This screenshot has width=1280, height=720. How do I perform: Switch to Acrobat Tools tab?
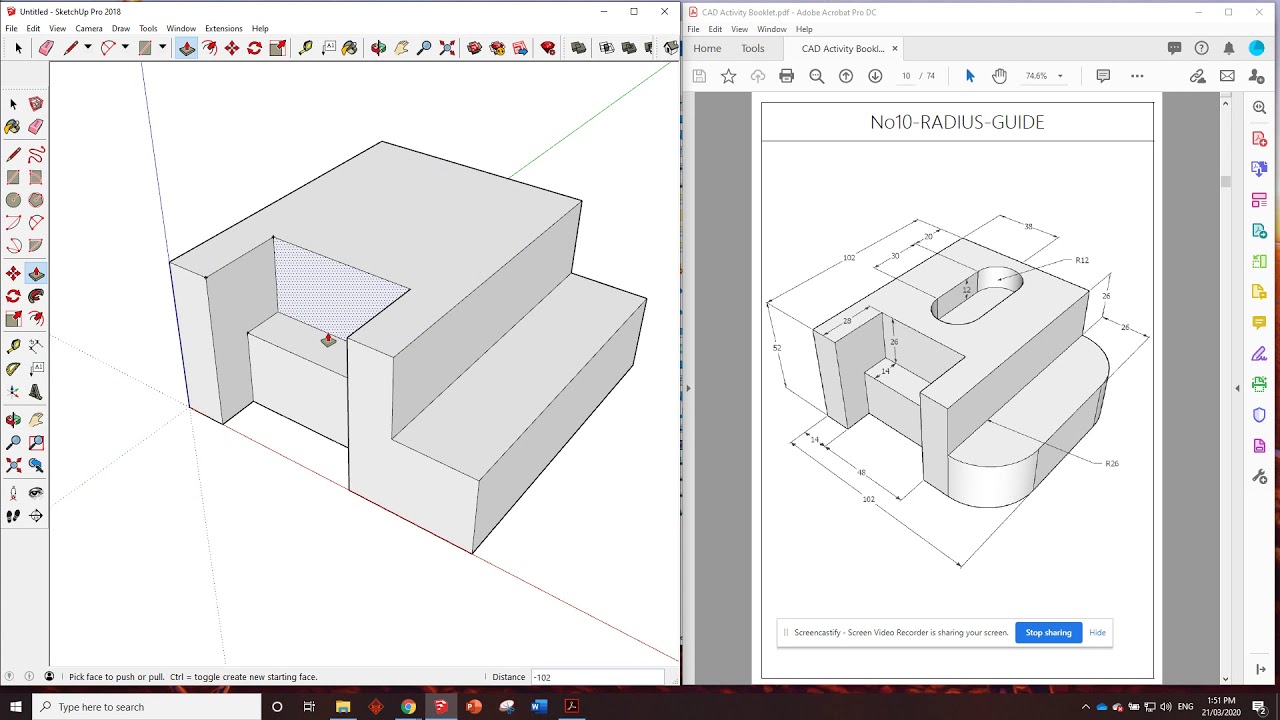pos(753,48)
